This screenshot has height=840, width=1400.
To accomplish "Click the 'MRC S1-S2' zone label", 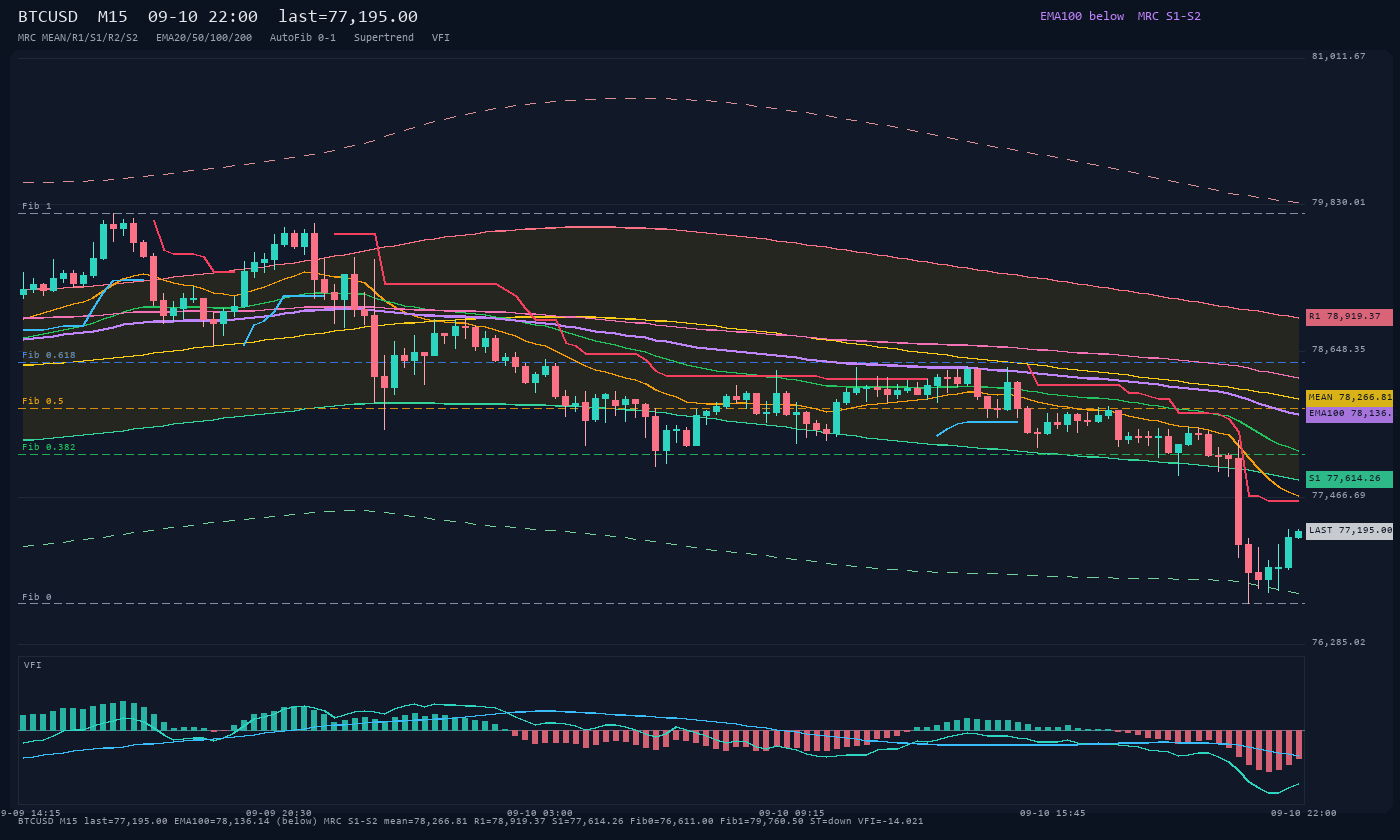I will point(1169,16).
